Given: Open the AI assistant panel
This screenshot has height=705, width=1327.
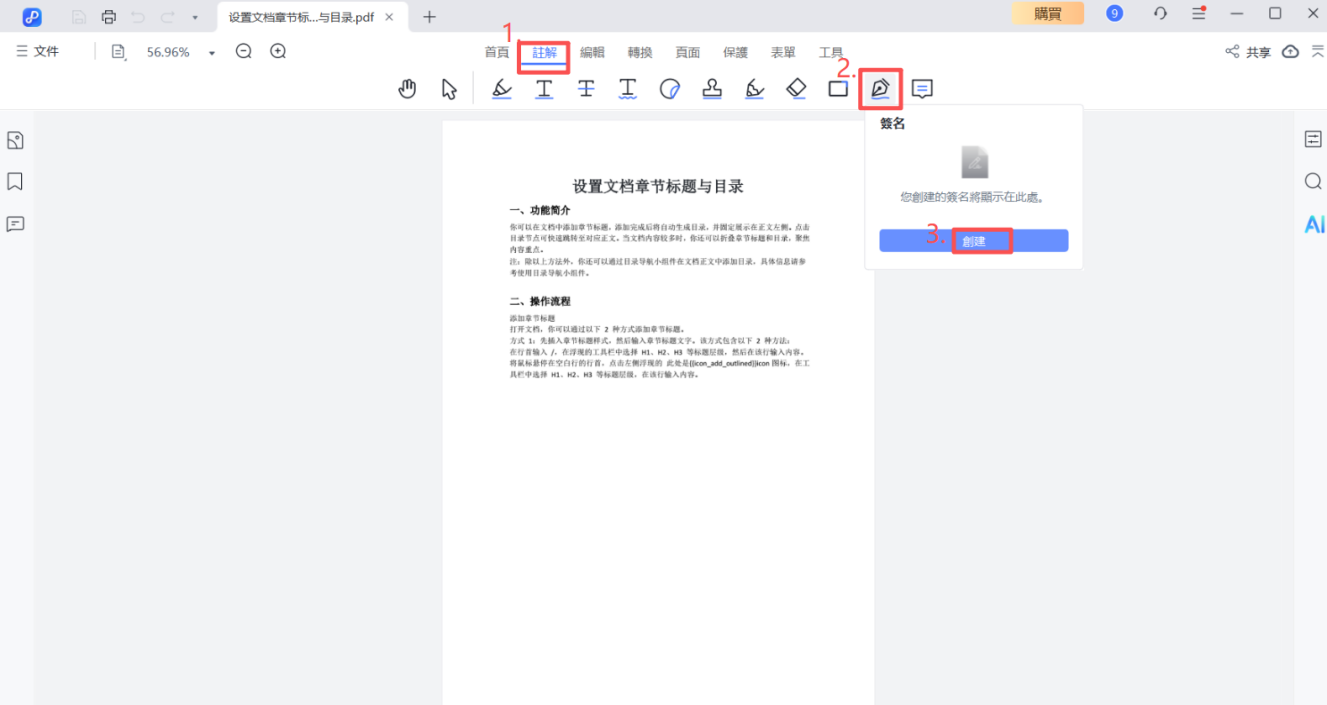Looking at the screenshot, I should (x=1313, y=223).
